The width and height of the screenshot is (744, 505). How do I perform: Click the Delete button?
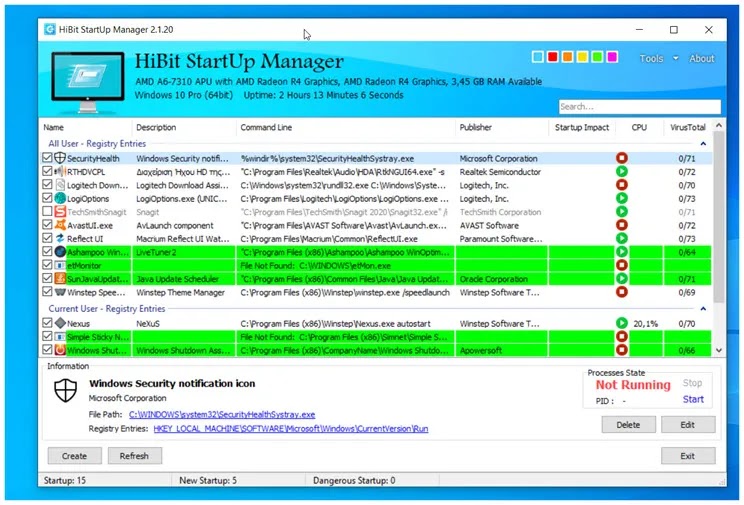pos(628,425)
